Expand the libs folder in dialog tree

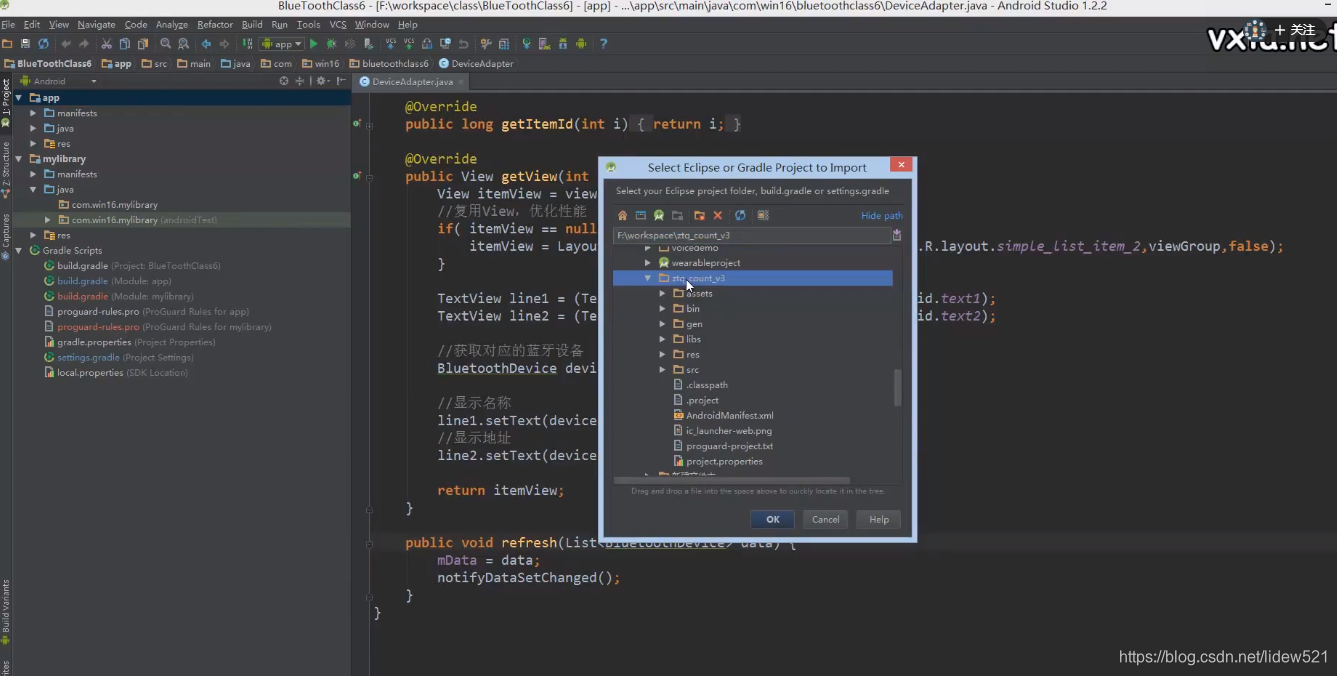(662, 339)
